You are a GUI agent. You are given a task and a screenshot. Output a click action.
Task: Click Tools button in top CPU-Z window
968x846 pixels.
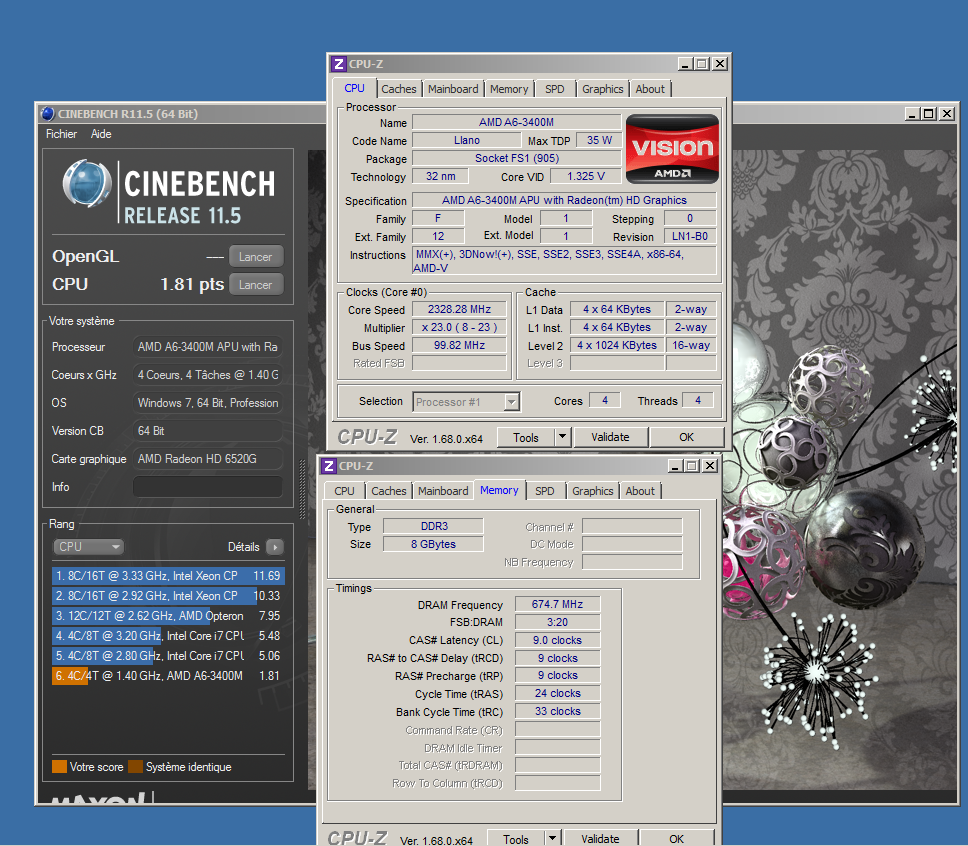(x=526, y=437)
